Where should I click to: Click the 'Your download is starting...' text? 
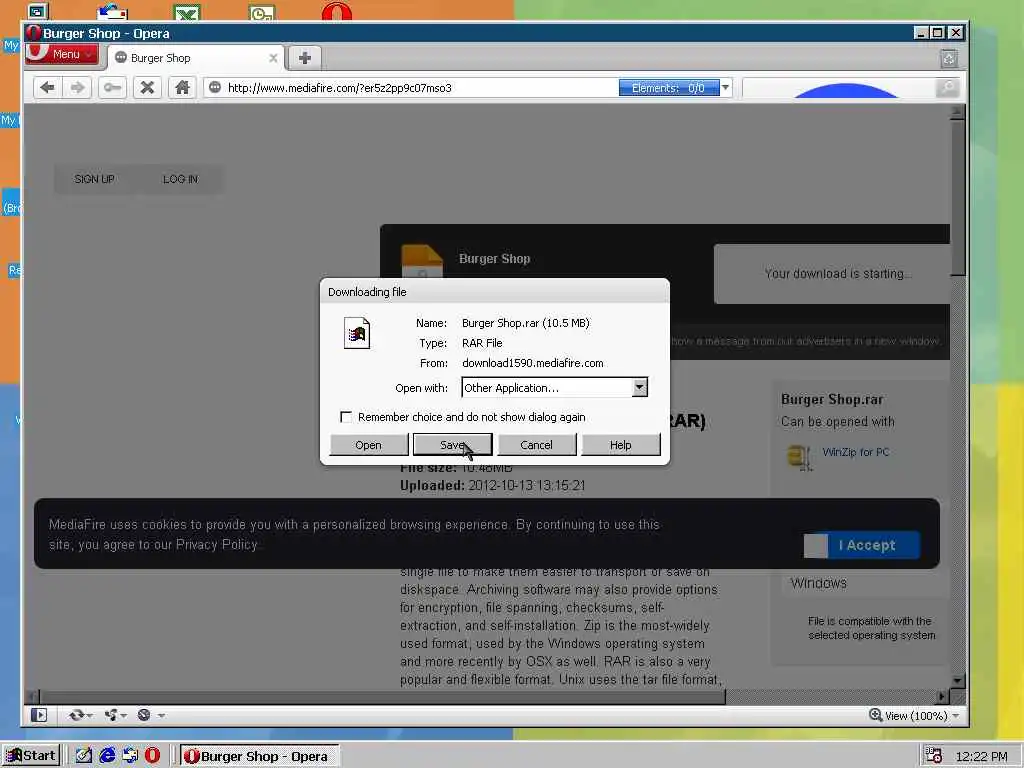tap(839, 274)
